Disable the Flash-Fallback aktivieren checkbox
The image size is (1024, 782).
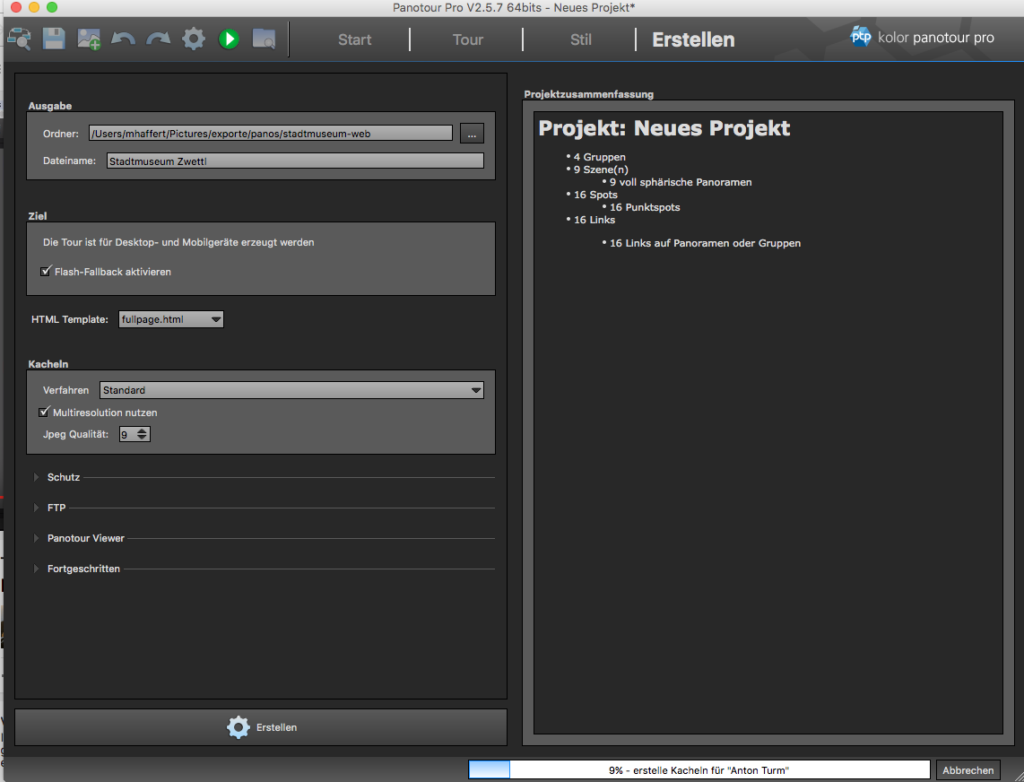[45, 271]
